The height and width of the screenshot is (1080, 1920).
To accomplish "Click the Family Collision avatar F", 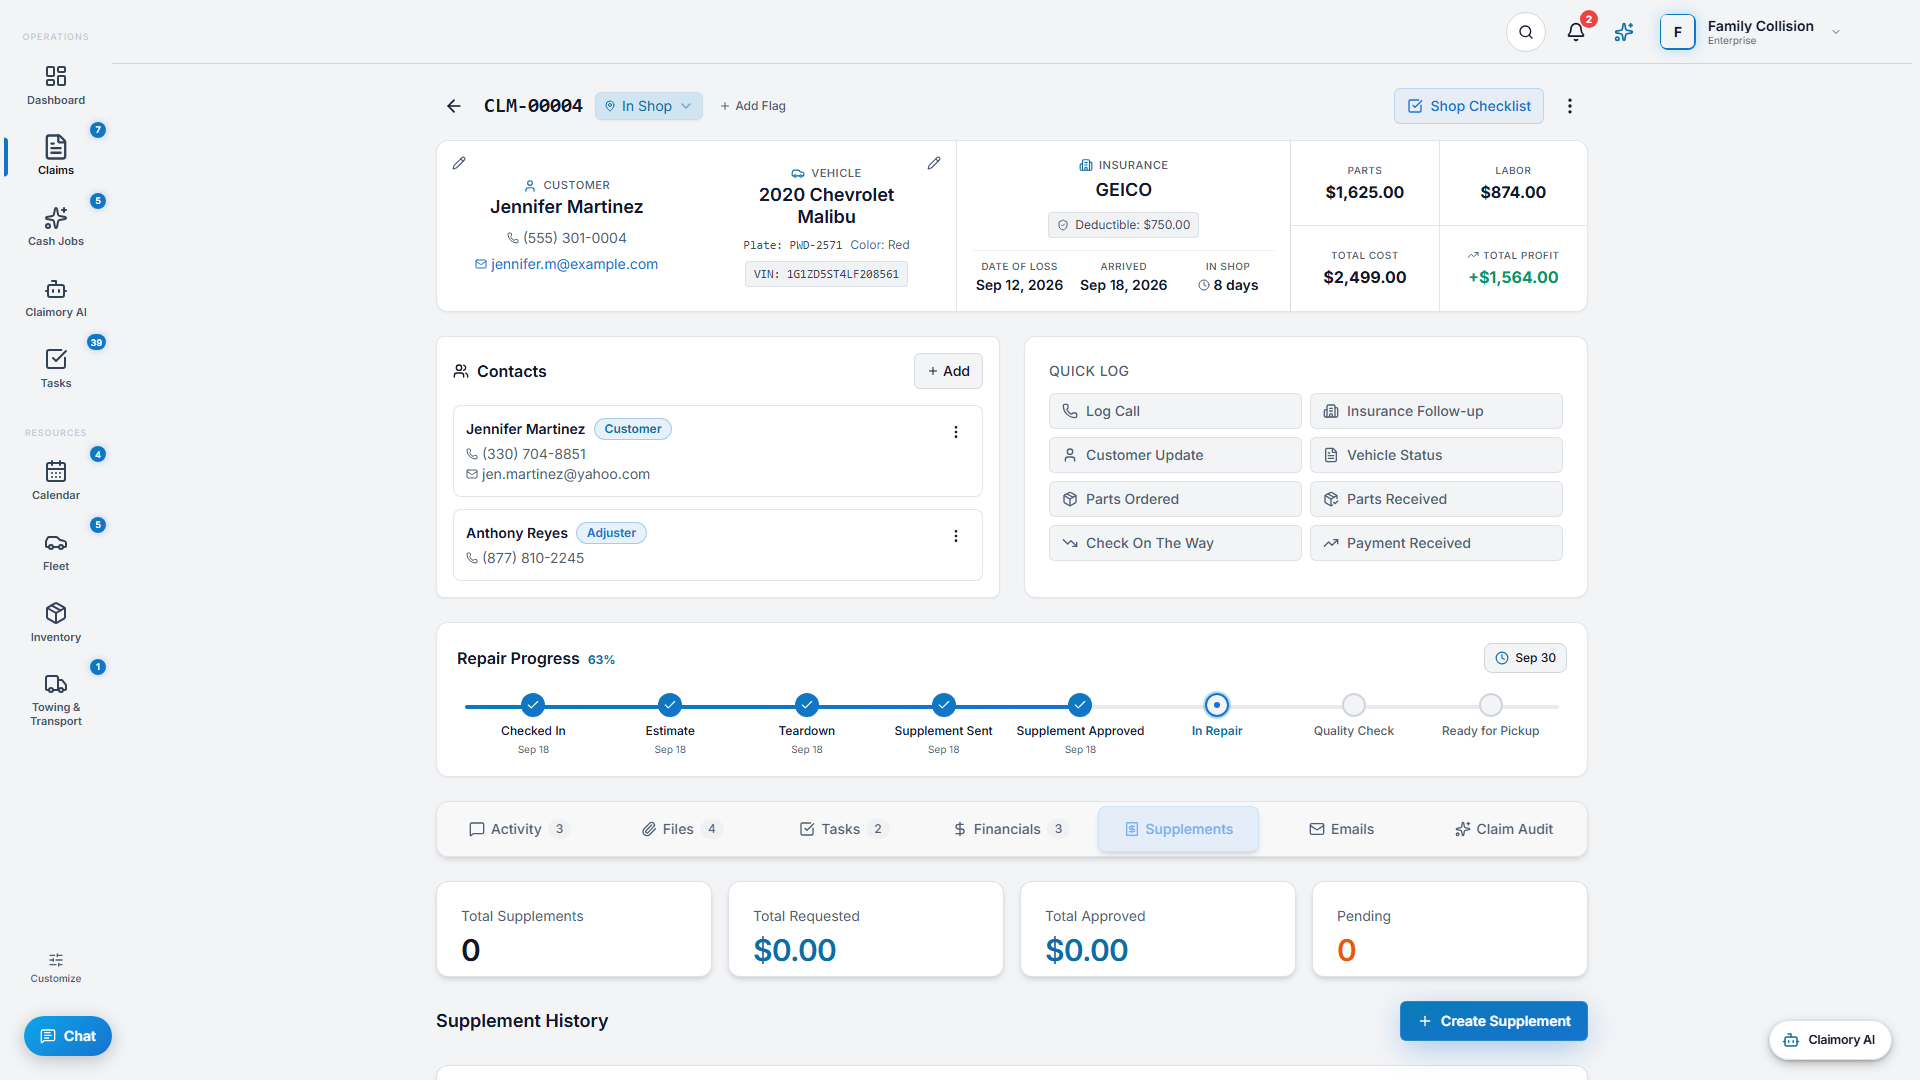I will pyautogui.click(x=1678, y=32).
